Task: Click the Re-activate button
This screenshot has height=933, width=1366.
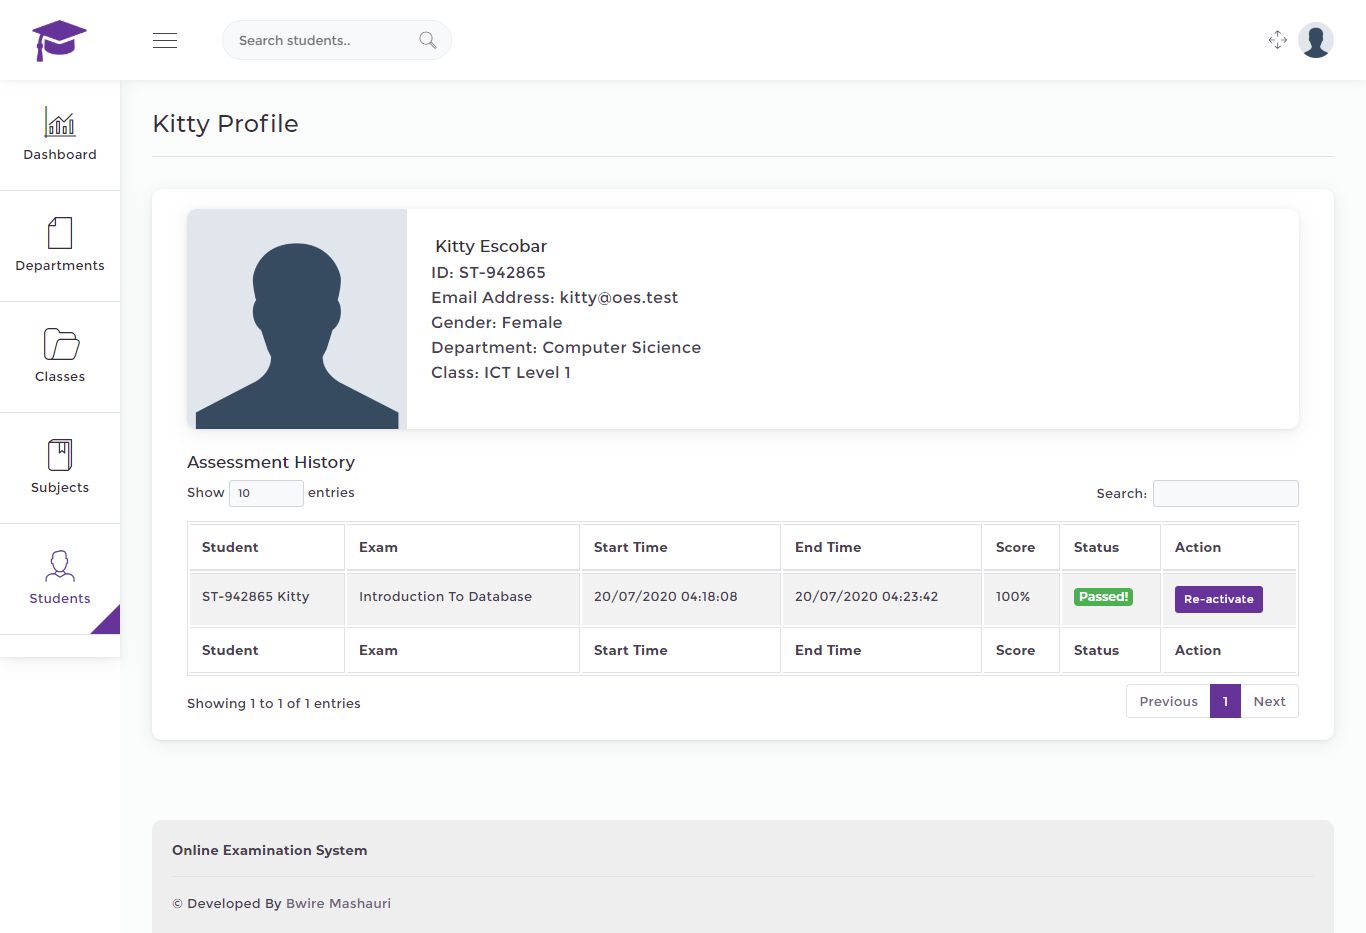Action: (x=1218, y=599)
